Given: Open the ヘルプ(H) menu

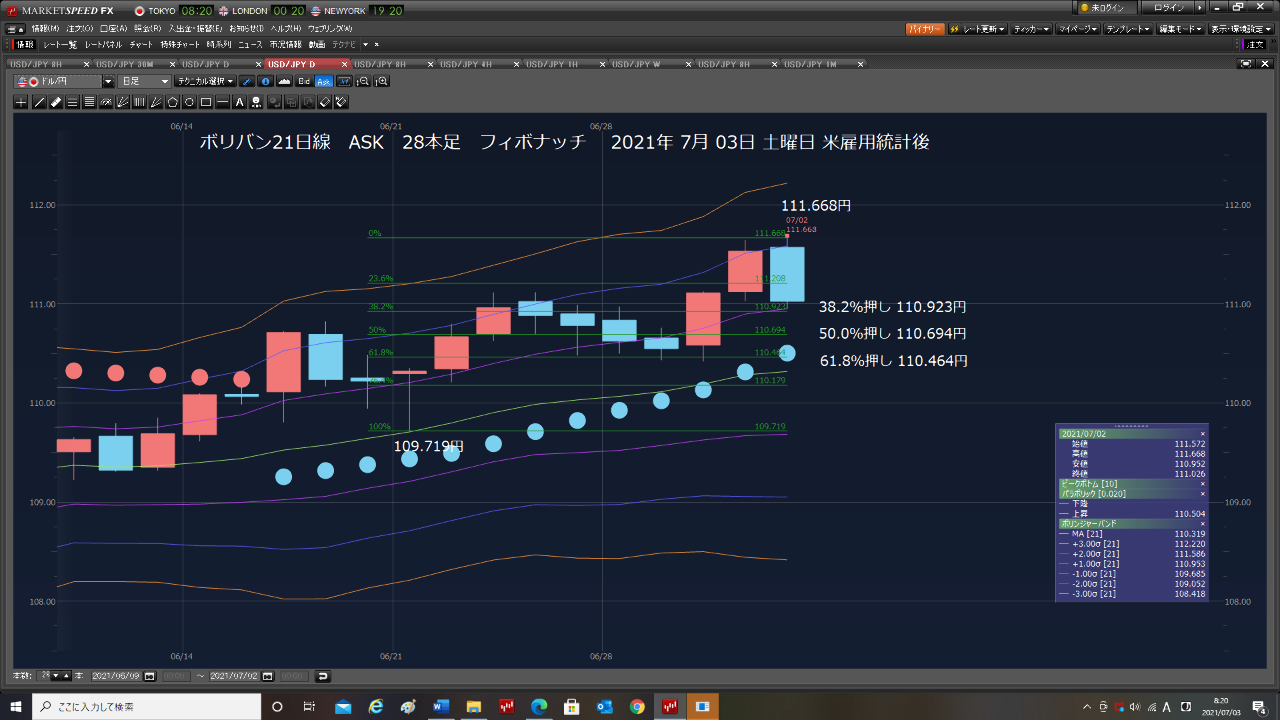Looking at the screenshot, I should point(285,29).
